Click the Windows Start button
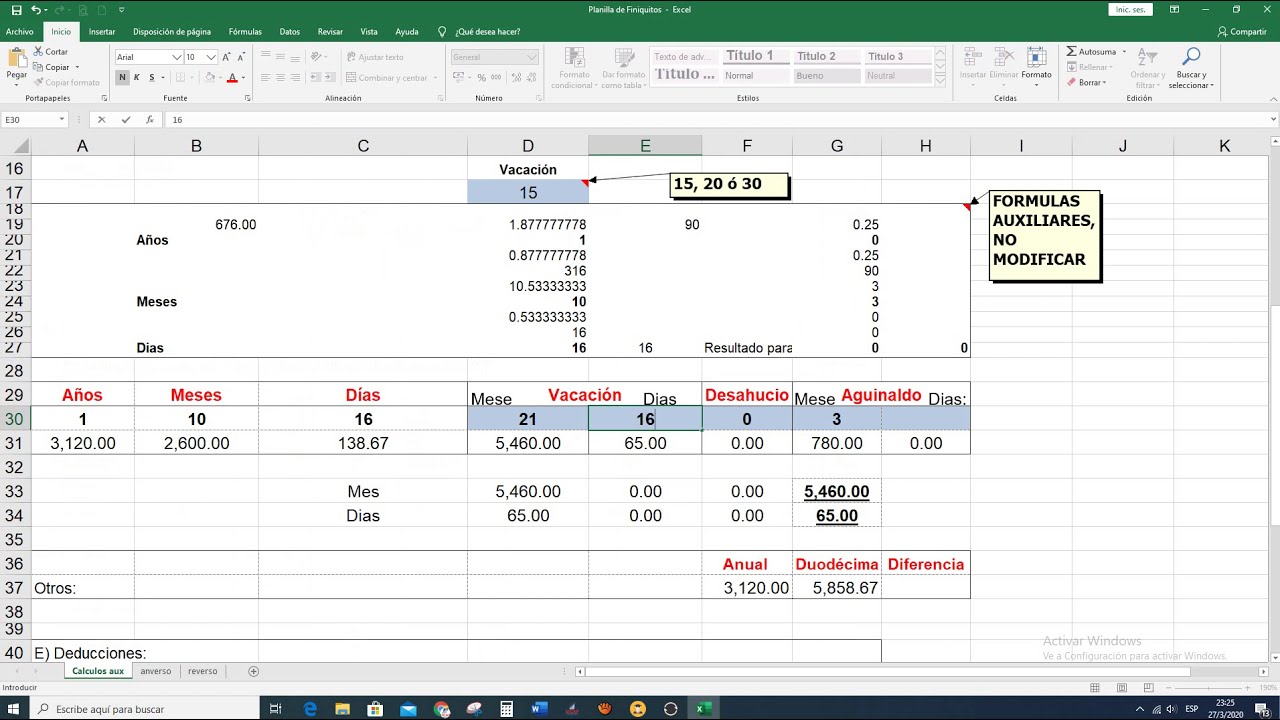Viewport: 1280px width, 720px height. point(14,709)
